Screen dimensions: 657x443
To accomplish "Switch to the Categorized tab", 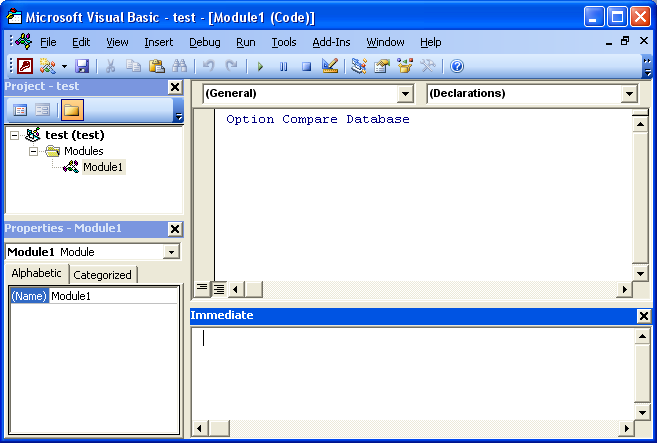I will (102, 275).
